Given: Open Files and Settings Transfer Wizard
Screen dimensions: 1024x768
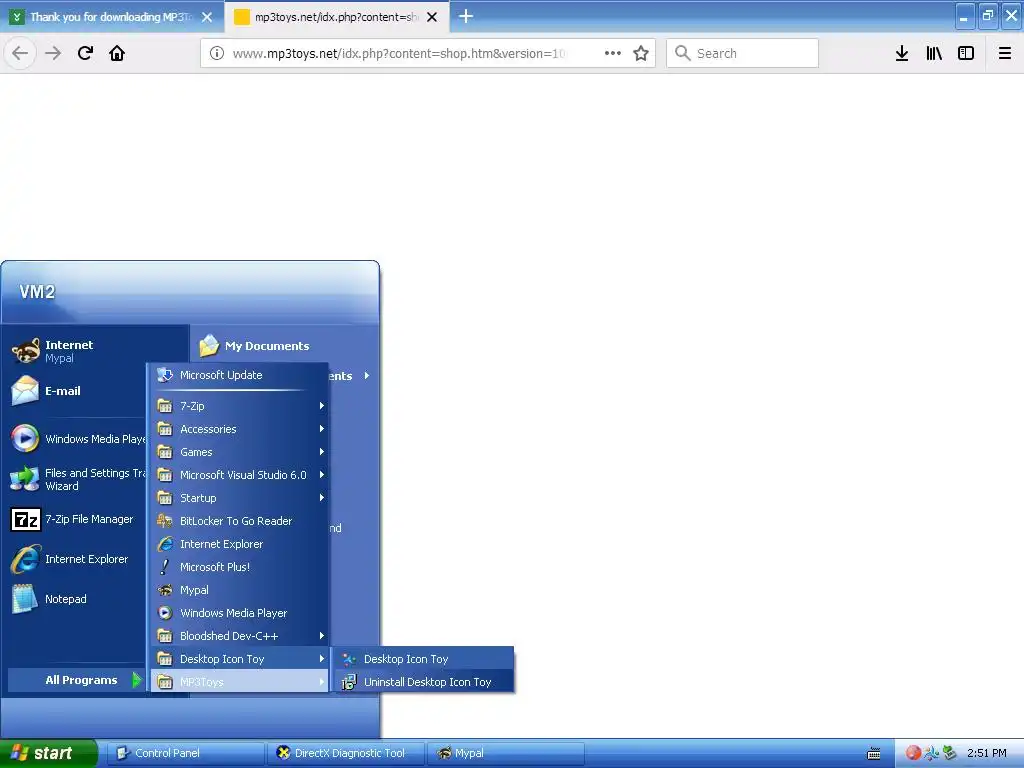Looking at the screenshot, I should (x=77, y=479).
